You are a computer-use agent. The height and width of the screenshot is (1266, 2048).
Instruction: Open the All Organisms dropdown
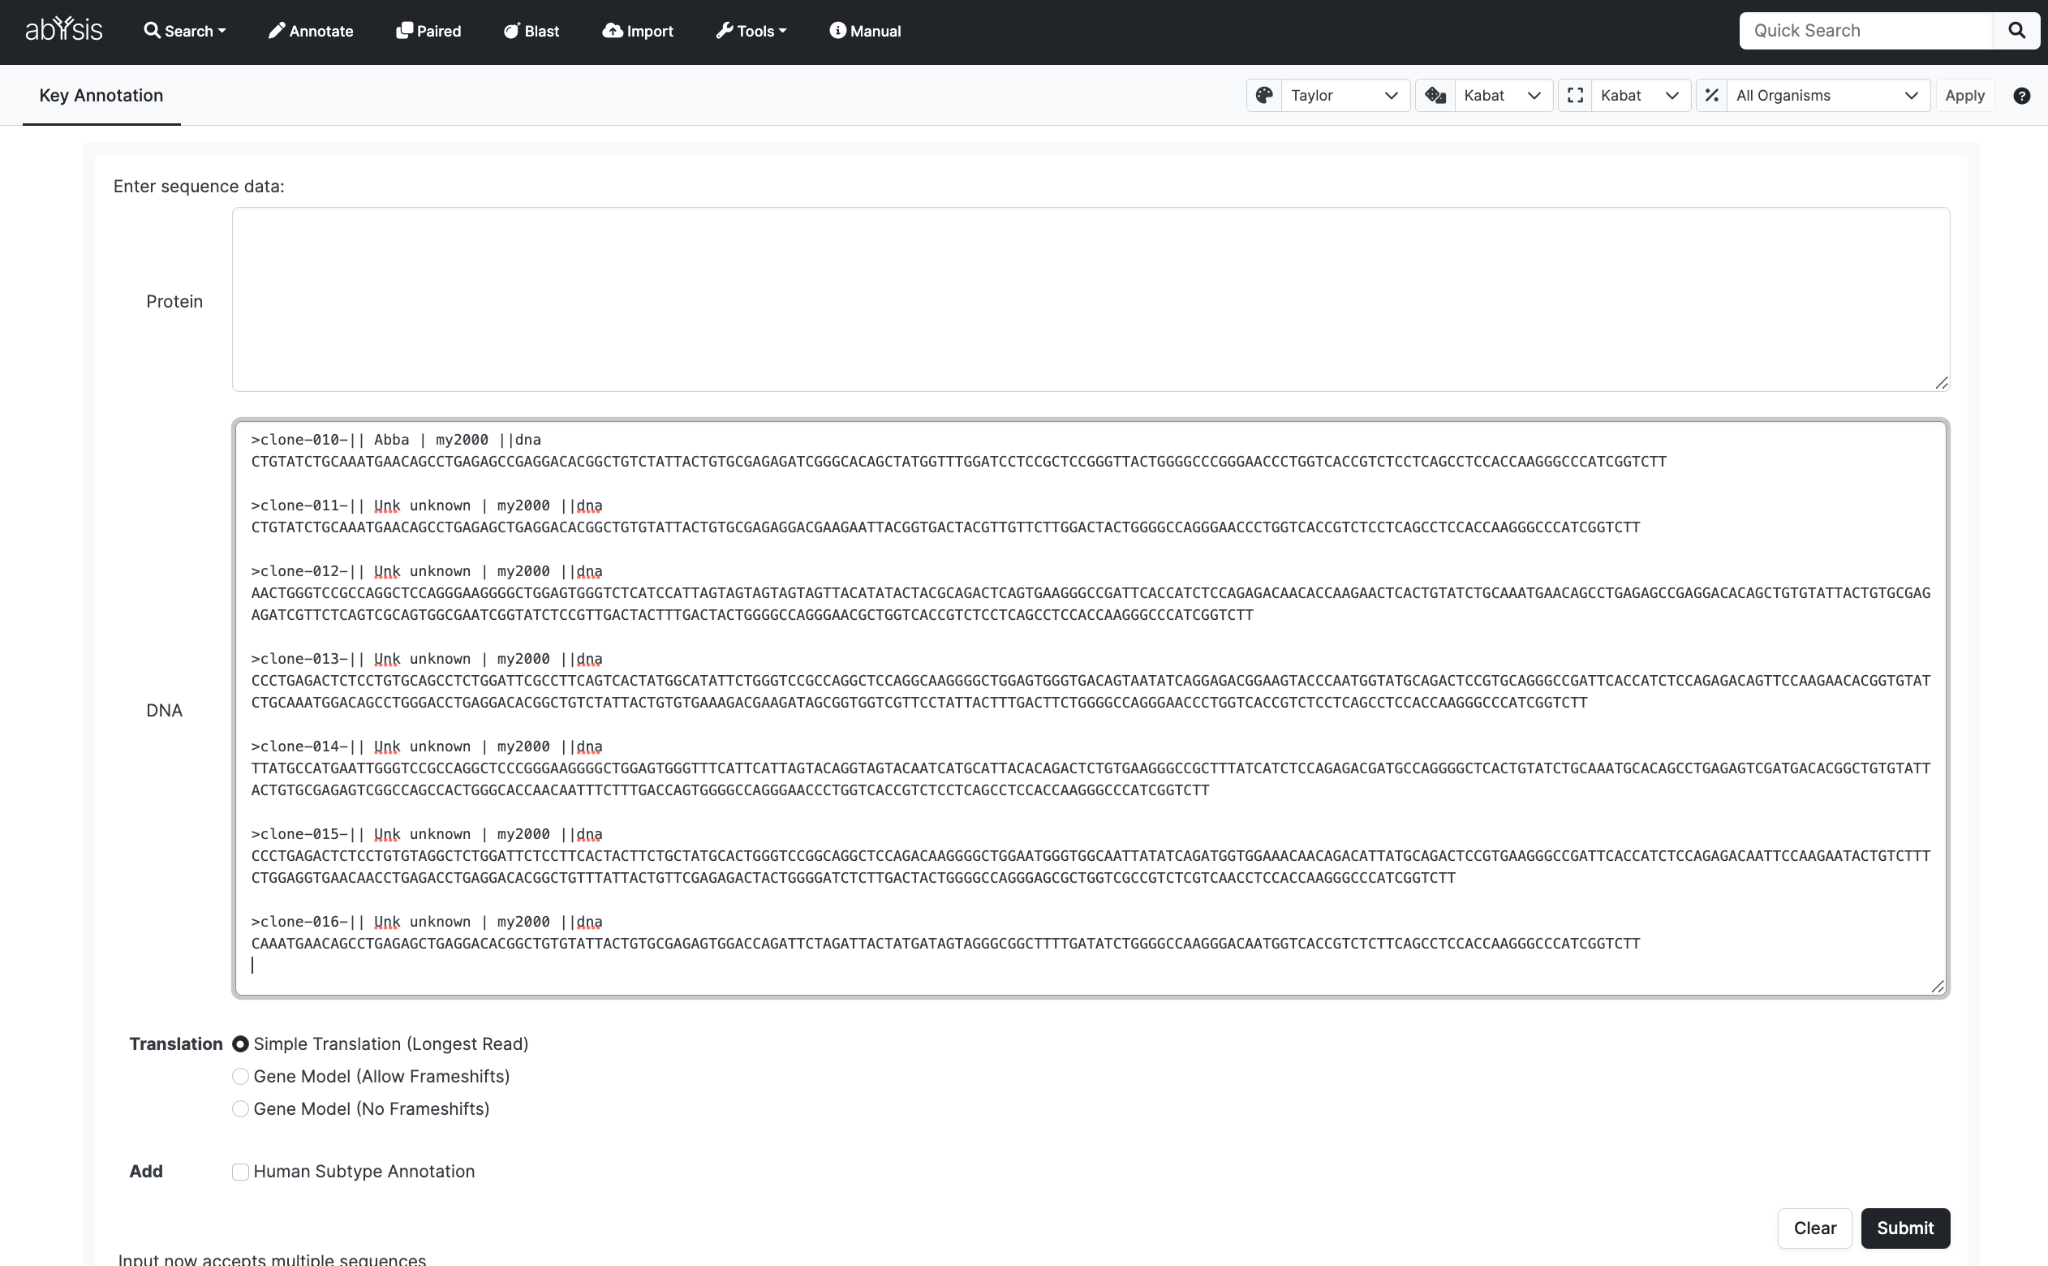tap(1828, 95)
